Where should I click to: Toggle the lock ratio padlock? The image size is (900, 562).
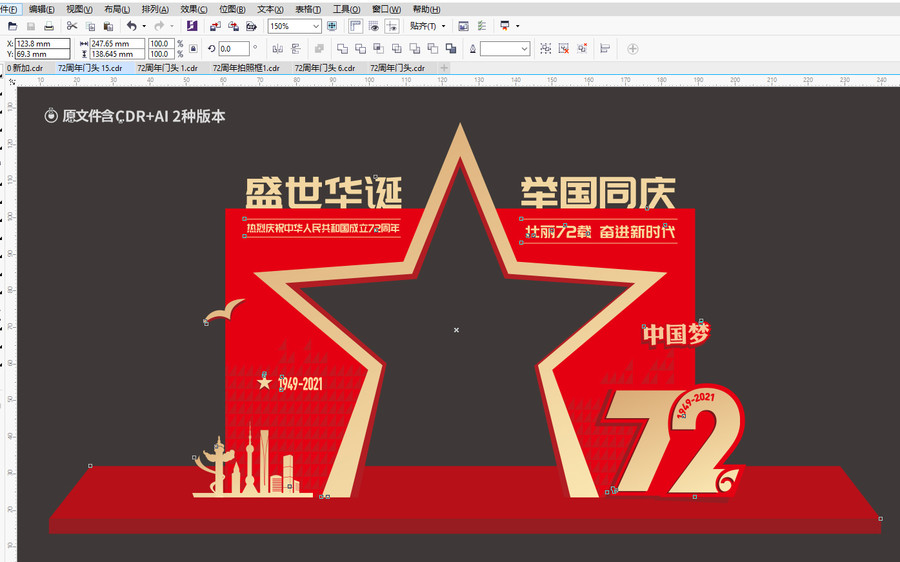pyautogui.click(x=193, y=49)
